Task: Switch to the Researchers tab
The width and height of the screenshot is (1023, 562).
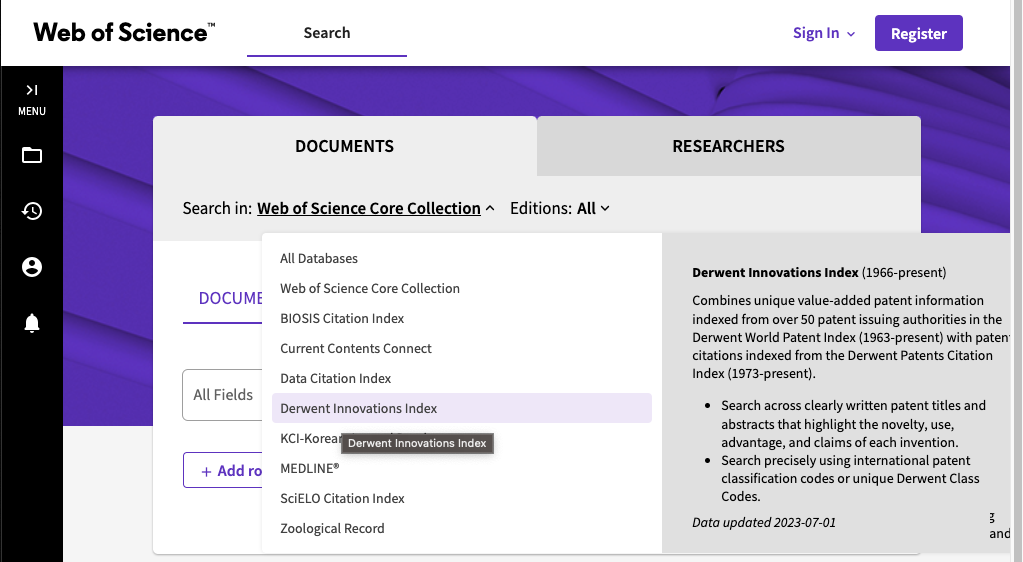Action: point(728,146)
